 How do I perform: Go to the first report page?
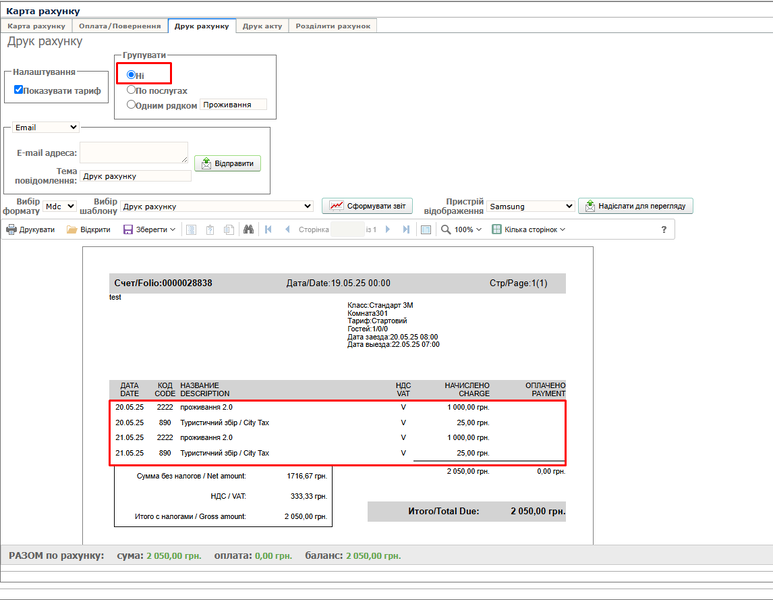[x=268, y=230]
